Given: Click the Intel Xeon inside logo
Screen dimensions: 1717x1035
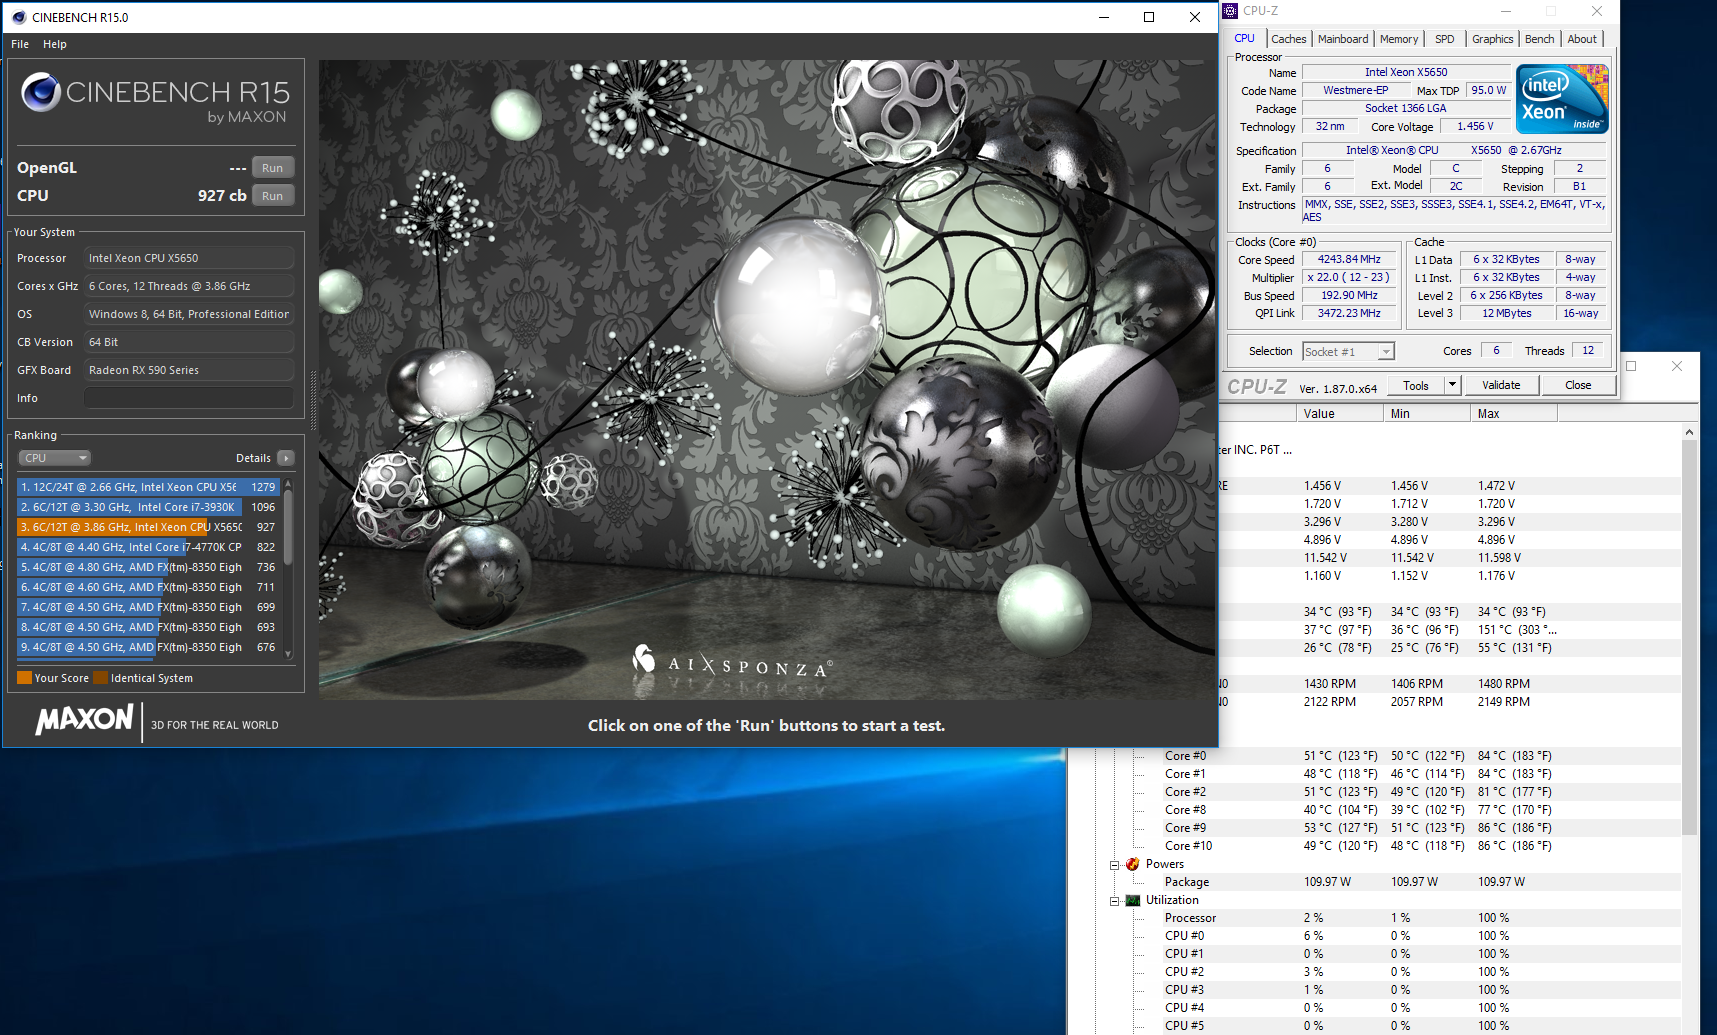Looking at the screenshot, I should coord(1562,98).
